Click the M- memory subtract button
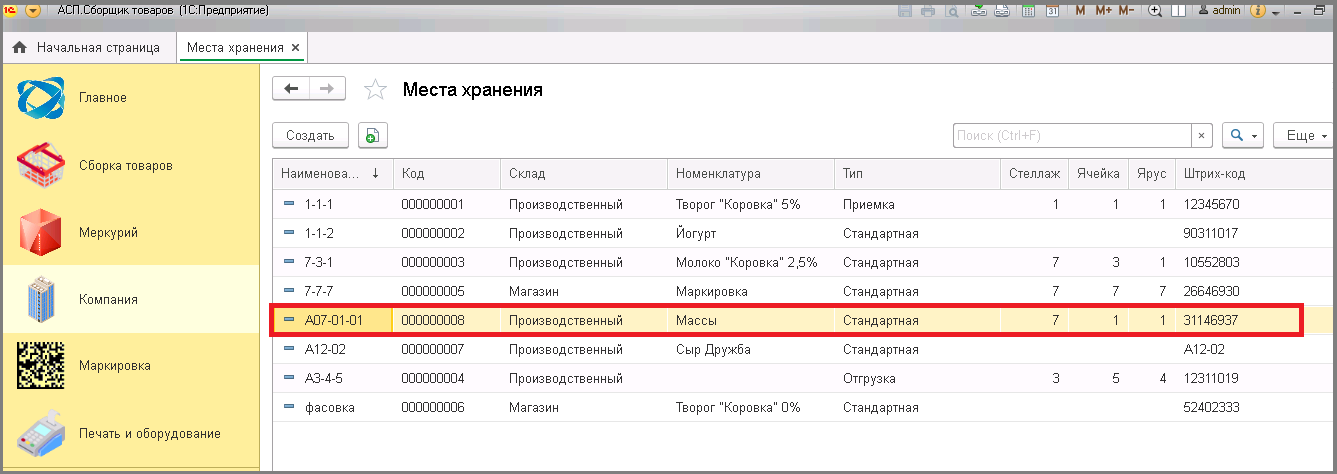 tap(1126, 11)
